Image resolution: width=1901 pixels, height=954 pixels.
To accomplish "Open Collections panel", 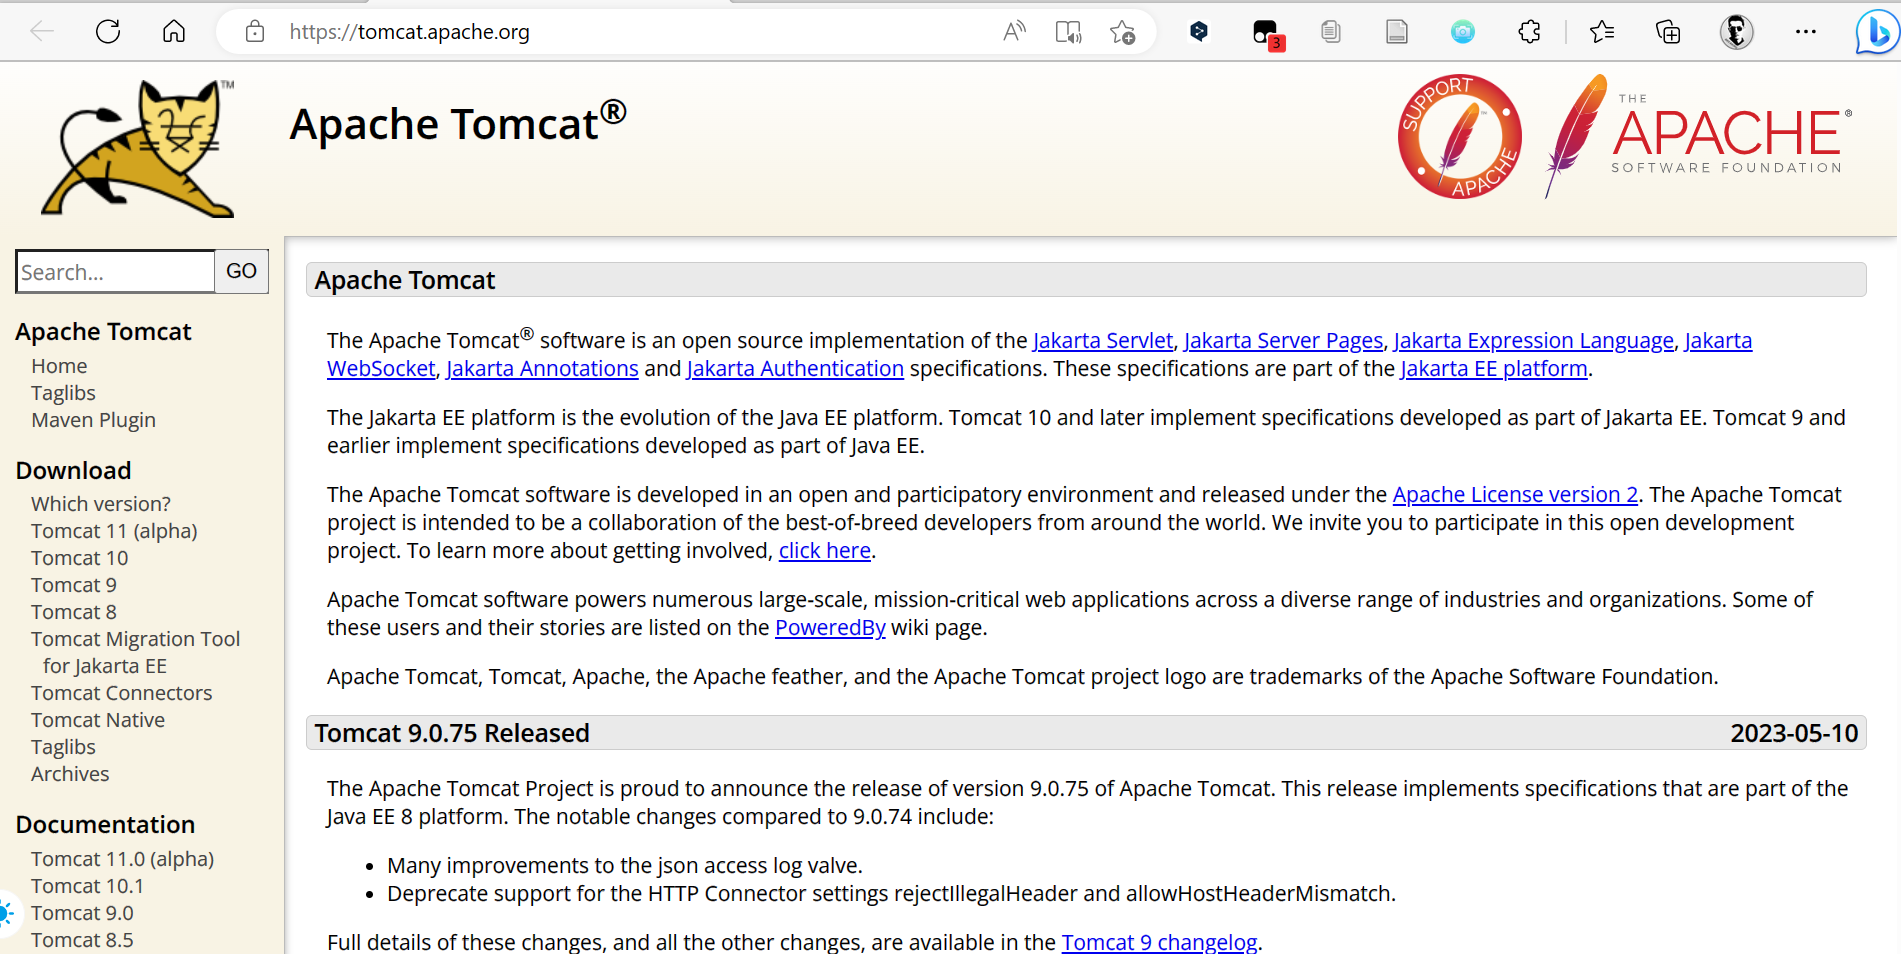I will (x=1668, y=32).
